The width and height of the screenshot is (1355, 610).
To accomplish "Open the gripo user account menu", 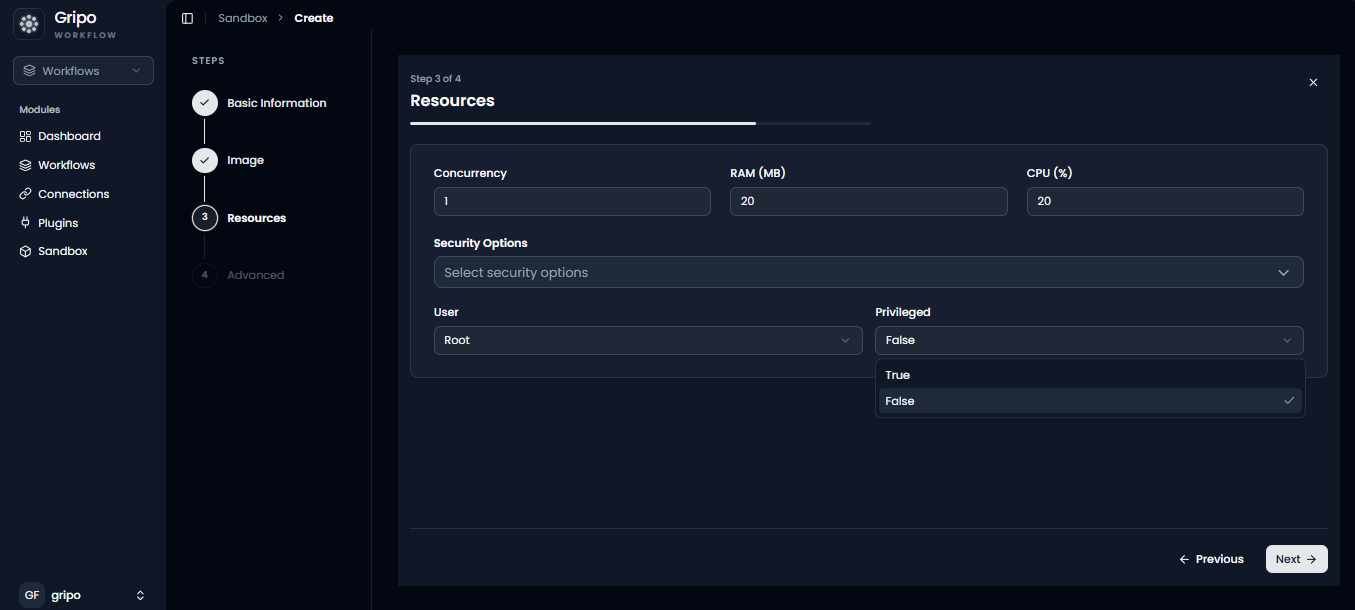I will pos(83,595).
